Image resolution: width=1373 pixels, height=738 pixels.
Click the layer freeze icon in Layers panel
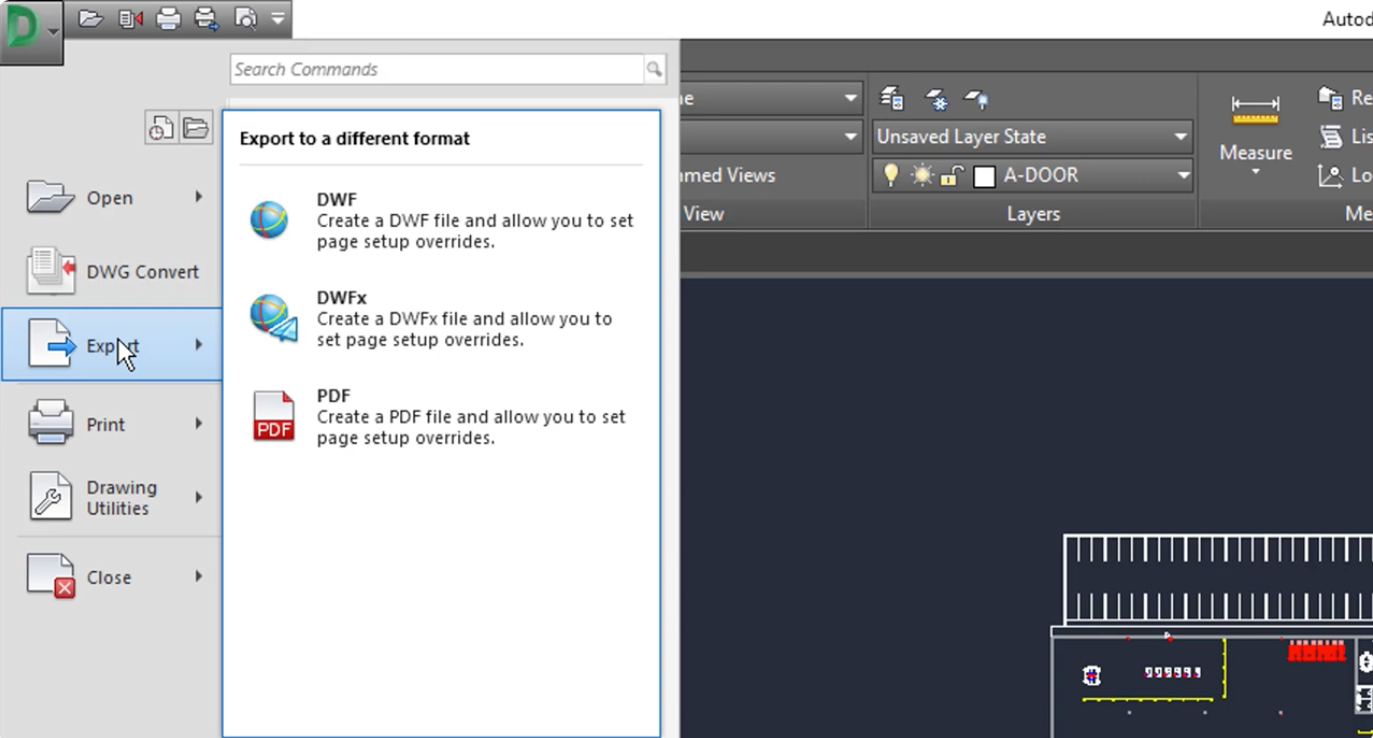pos(938,100)
